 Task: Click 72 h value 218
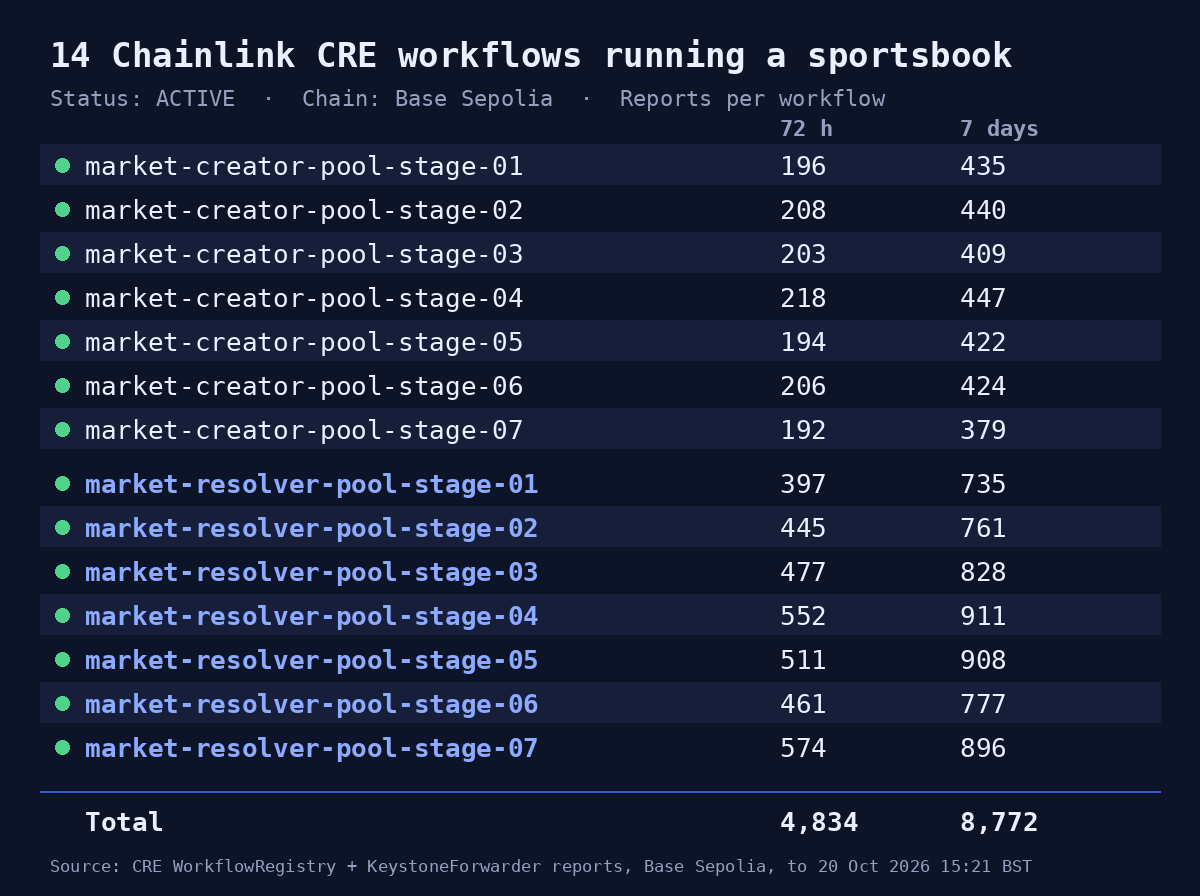point(803,299)
